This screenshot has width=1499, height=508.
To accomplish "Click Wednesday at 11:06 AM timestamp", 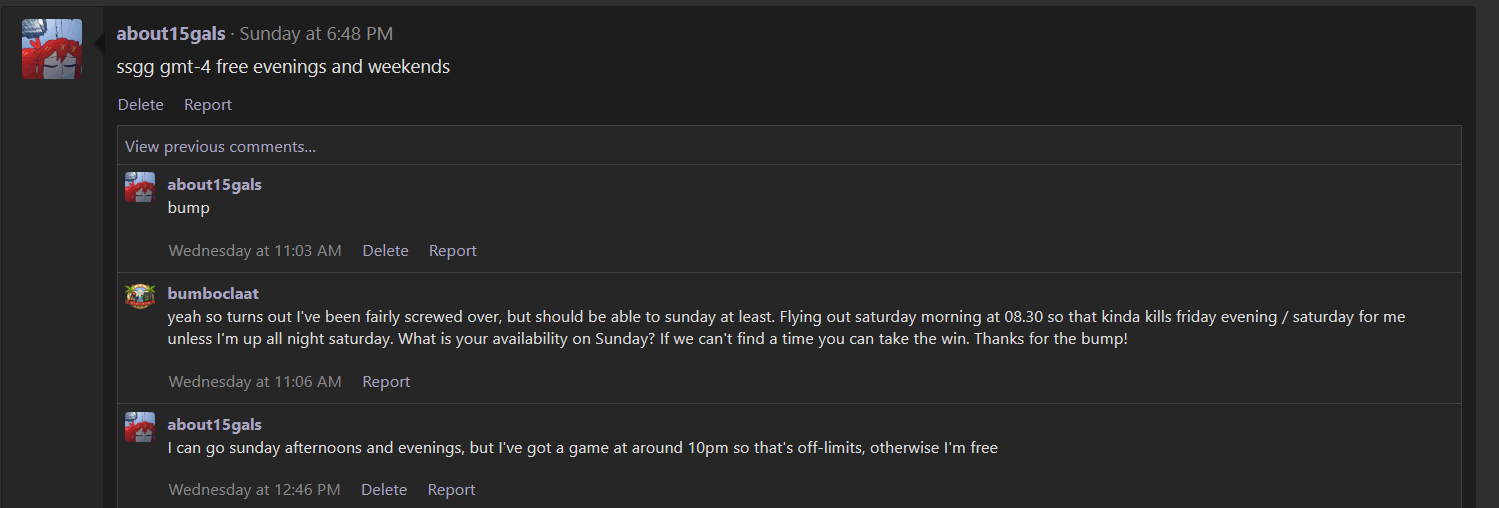I will tap(255, 382).
